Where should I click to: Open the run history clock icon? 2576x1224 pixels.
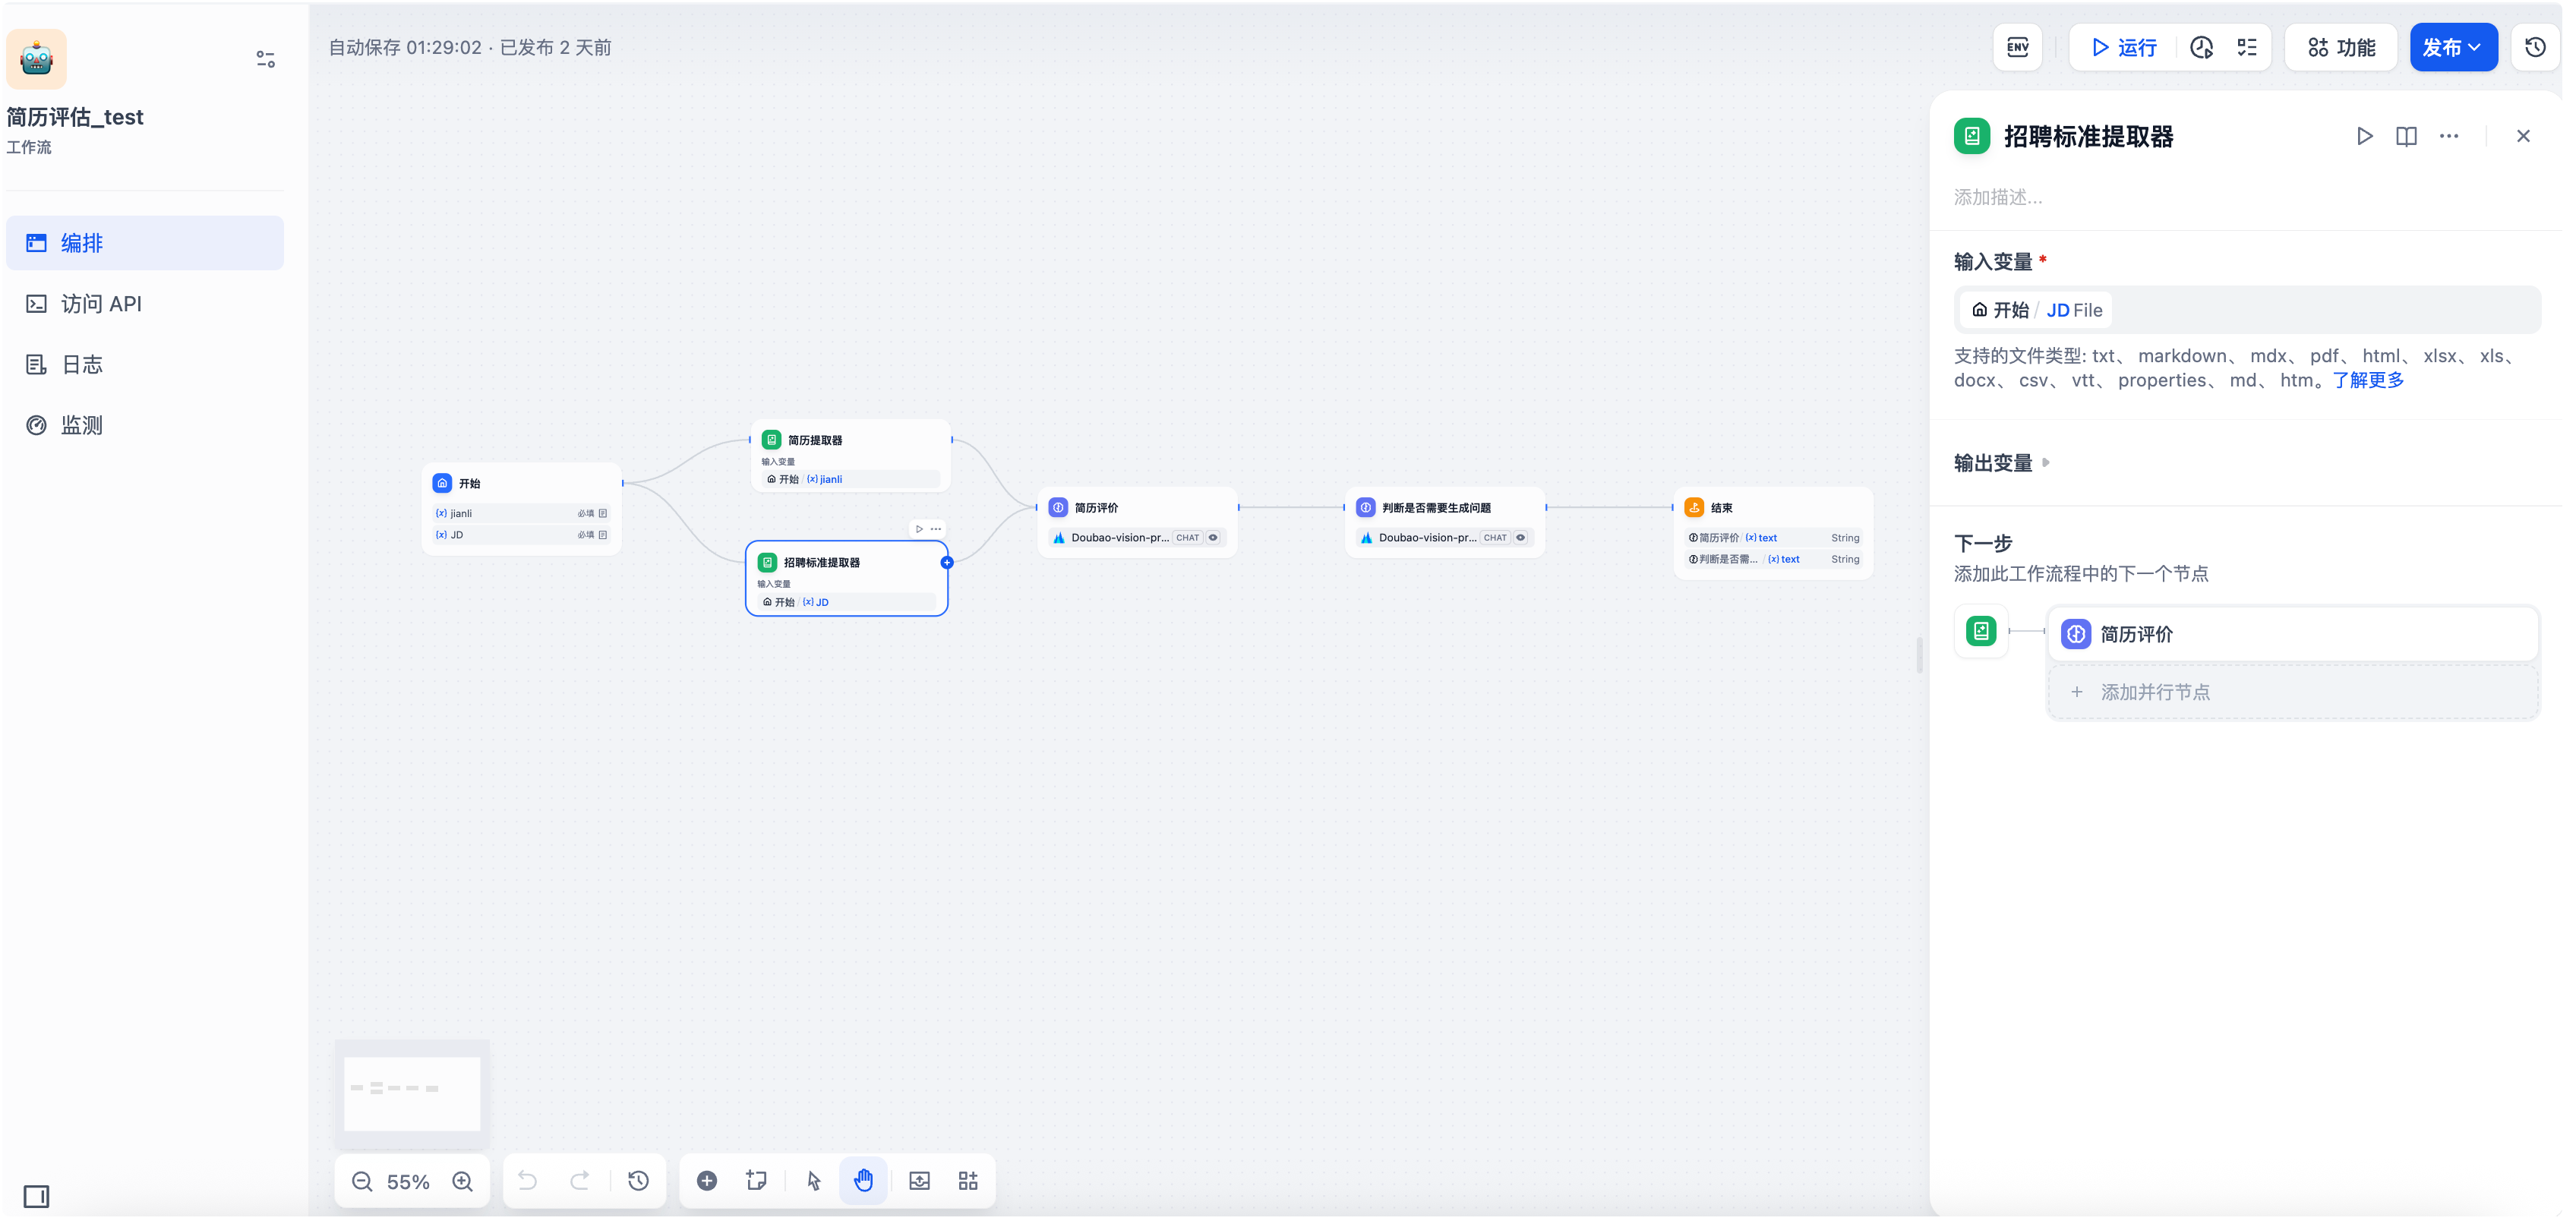pyautogui.click(x=2202, y=47)
